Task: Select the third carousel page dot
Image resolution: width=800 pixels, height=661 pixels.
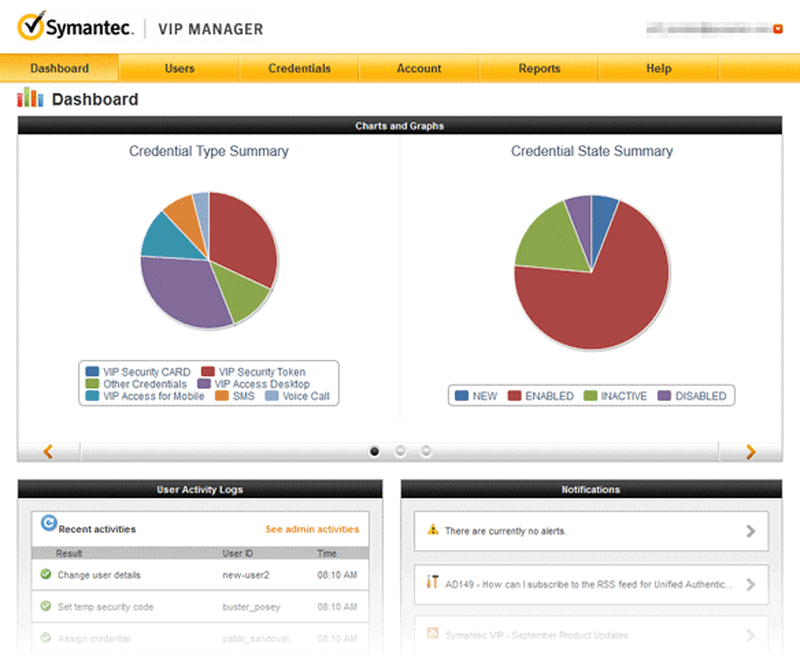Action: tap(426, 451)
